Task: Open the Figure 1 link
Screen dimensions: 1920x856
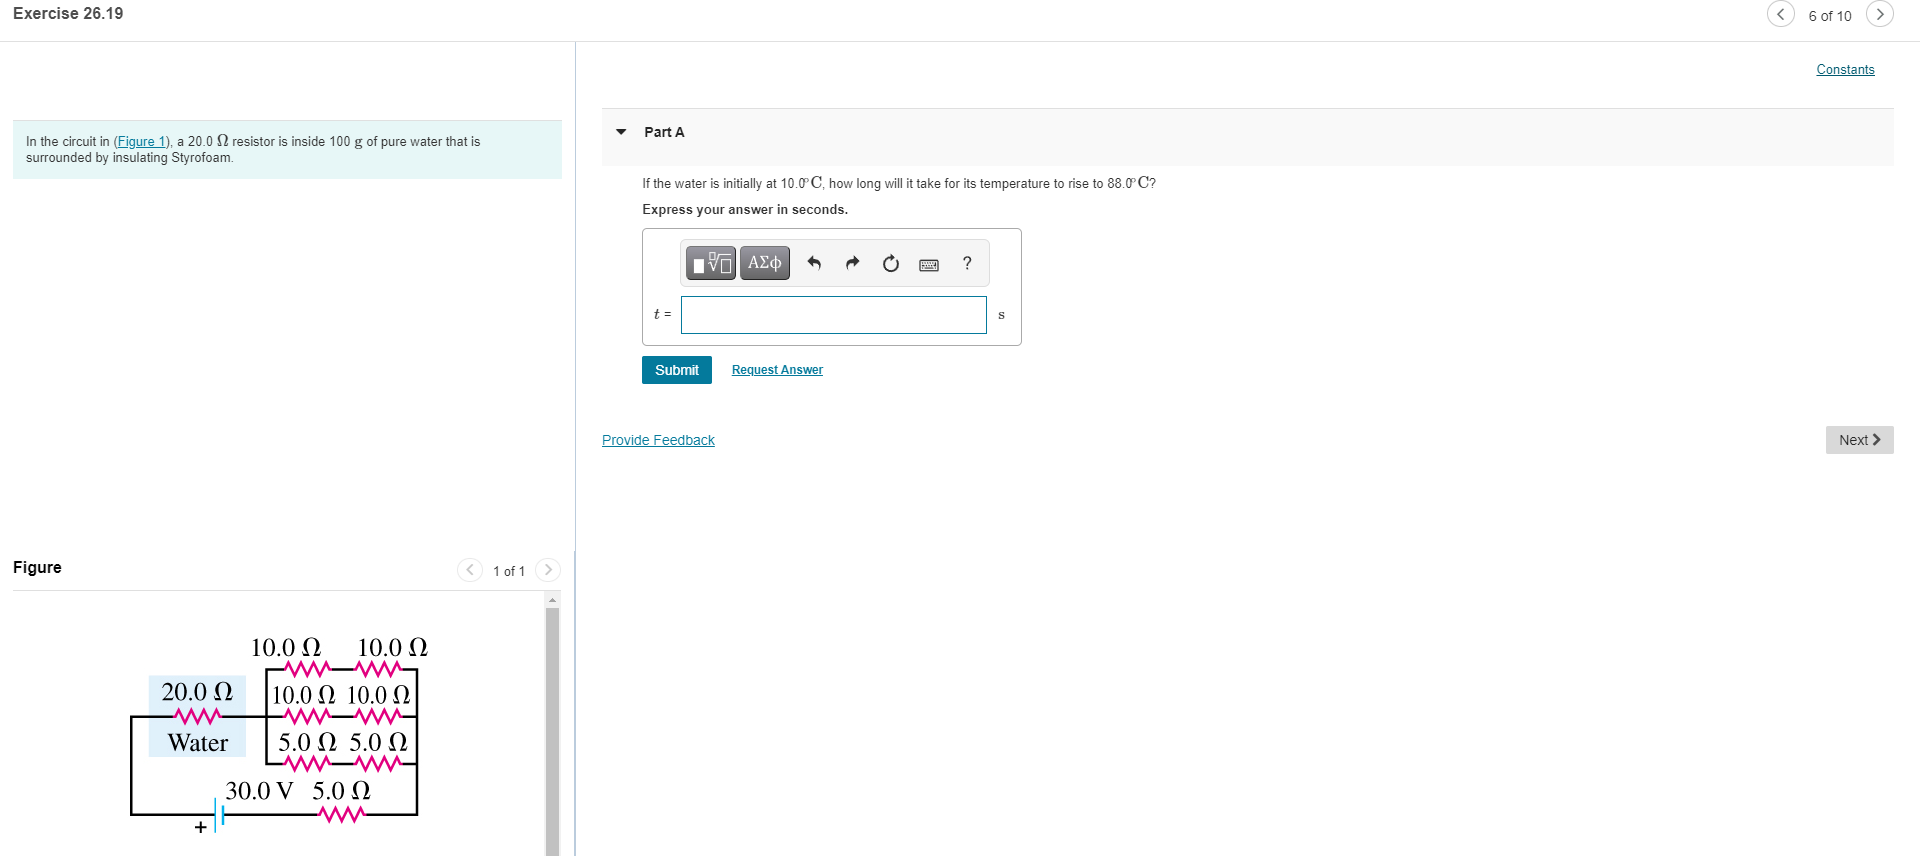Action: 142,142
